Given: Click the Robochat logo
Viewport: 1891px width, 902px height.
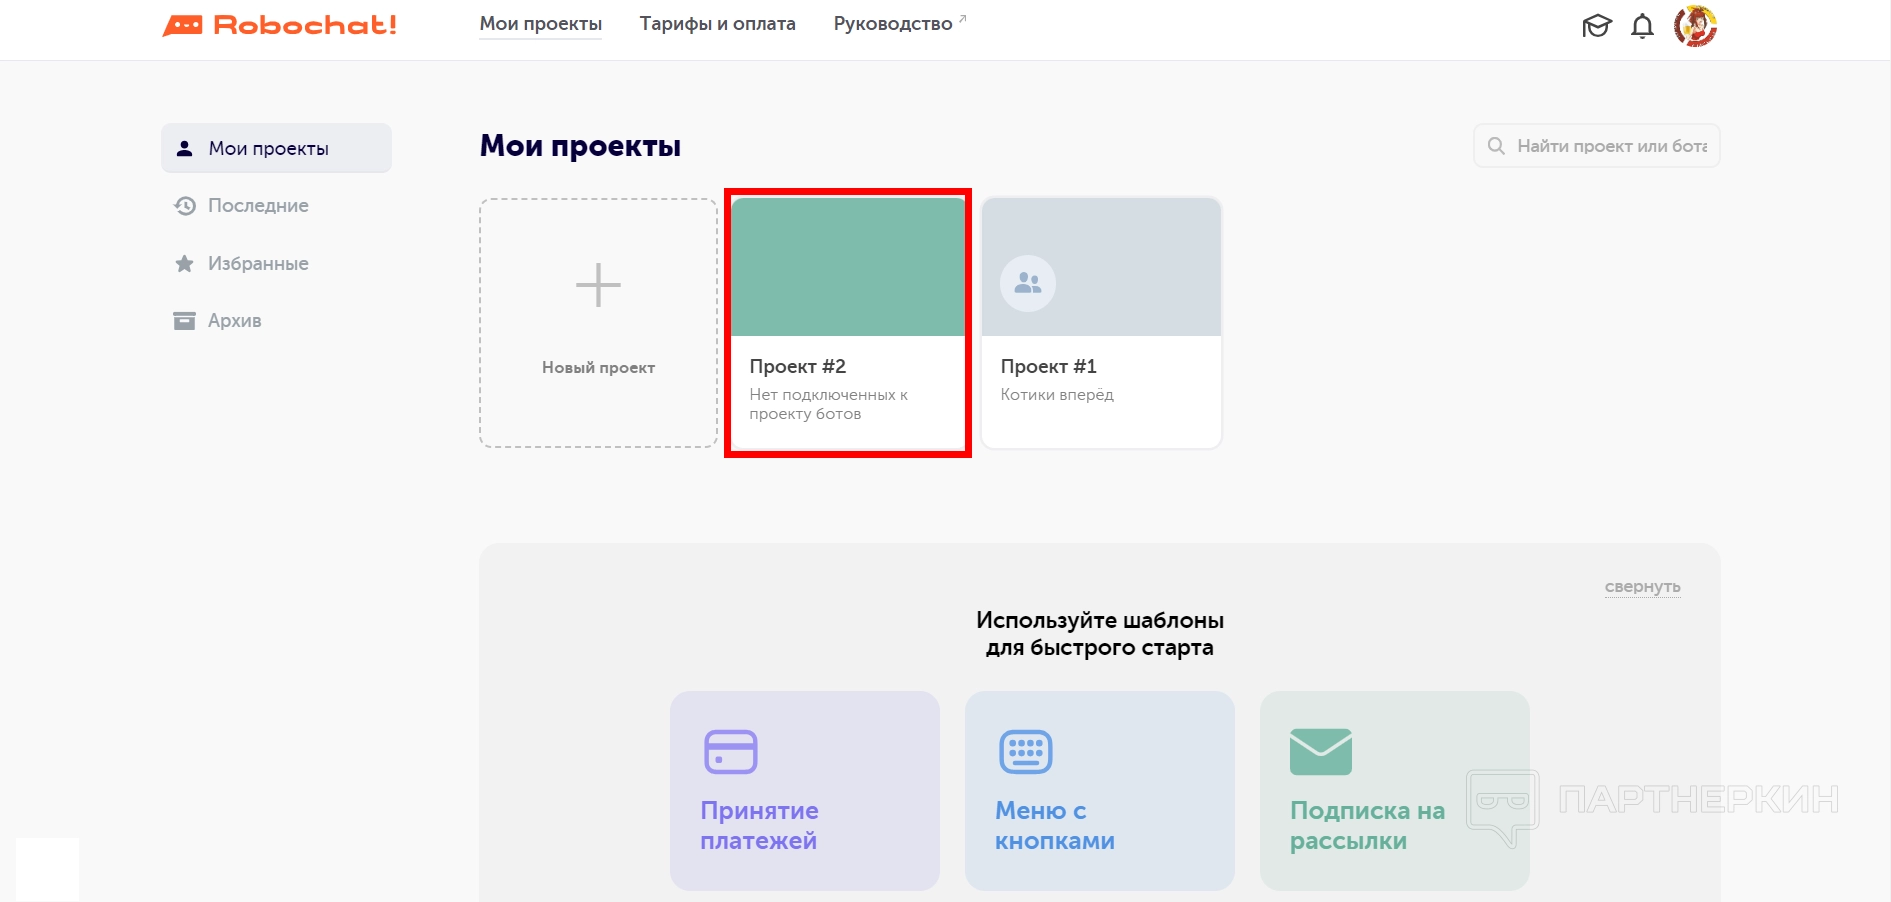Looking at the screenshot, I should pos(280,25).
